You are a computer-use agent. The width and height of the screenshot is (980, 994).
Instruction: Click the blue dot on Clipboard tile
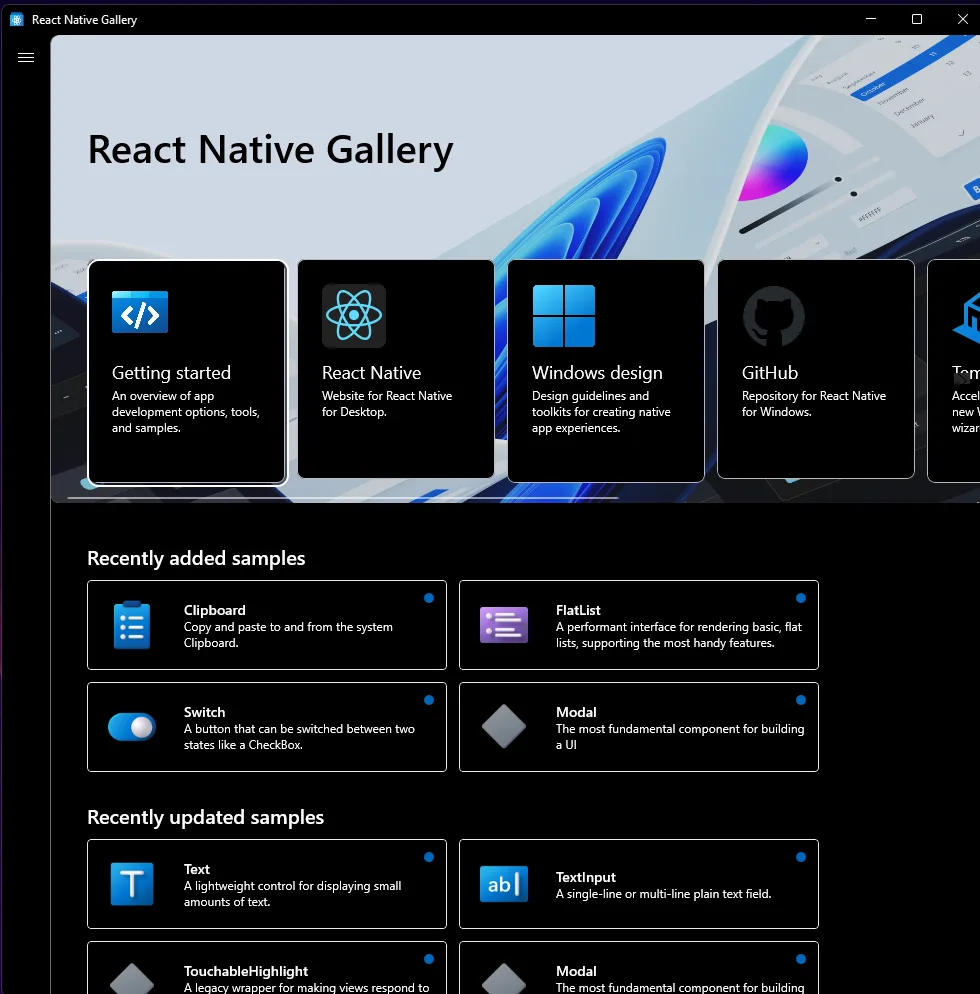pos(428,598)
